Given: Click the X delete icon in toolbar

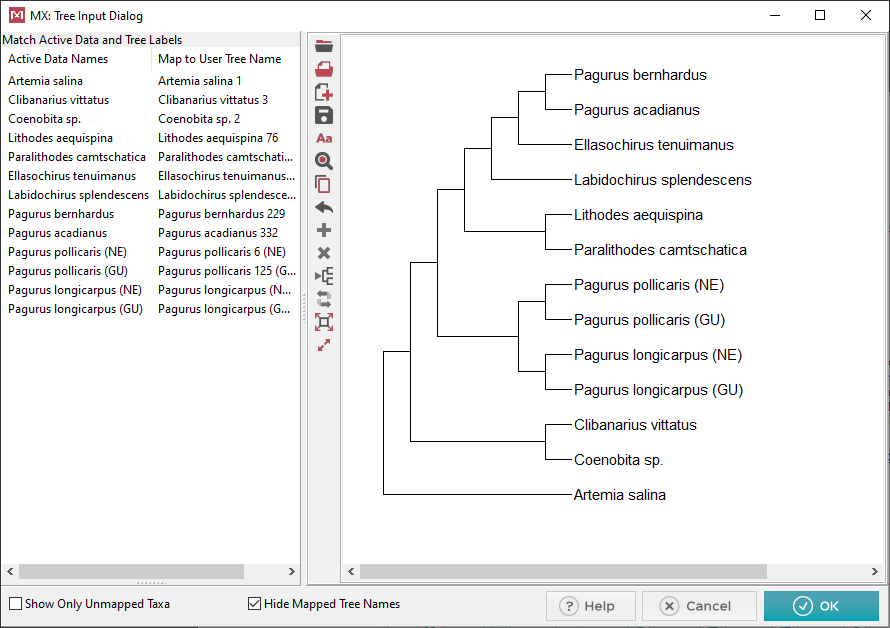Looking at the screenshot, I should click(323, 253).
